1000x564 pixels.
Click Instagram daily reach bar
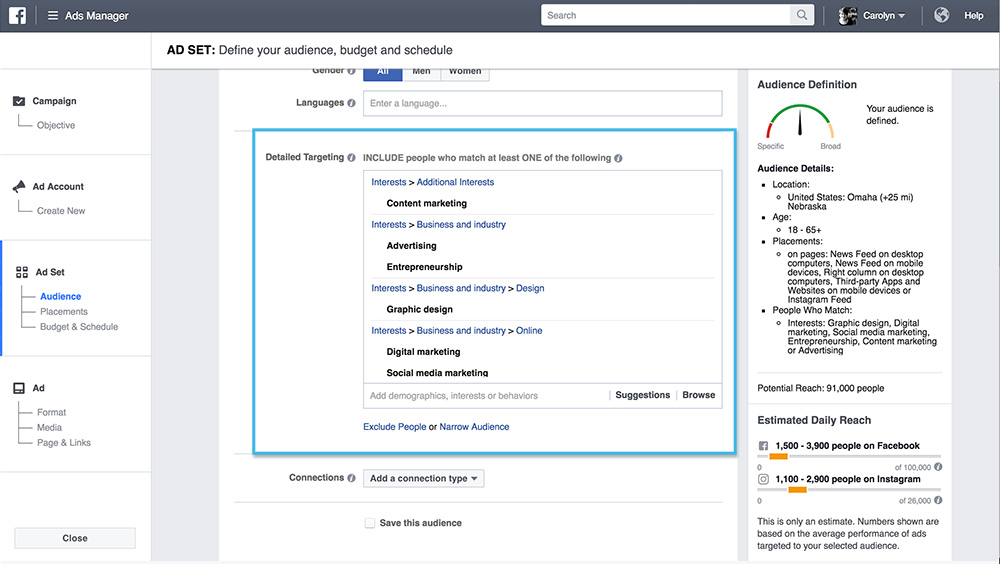coord(849,489)
